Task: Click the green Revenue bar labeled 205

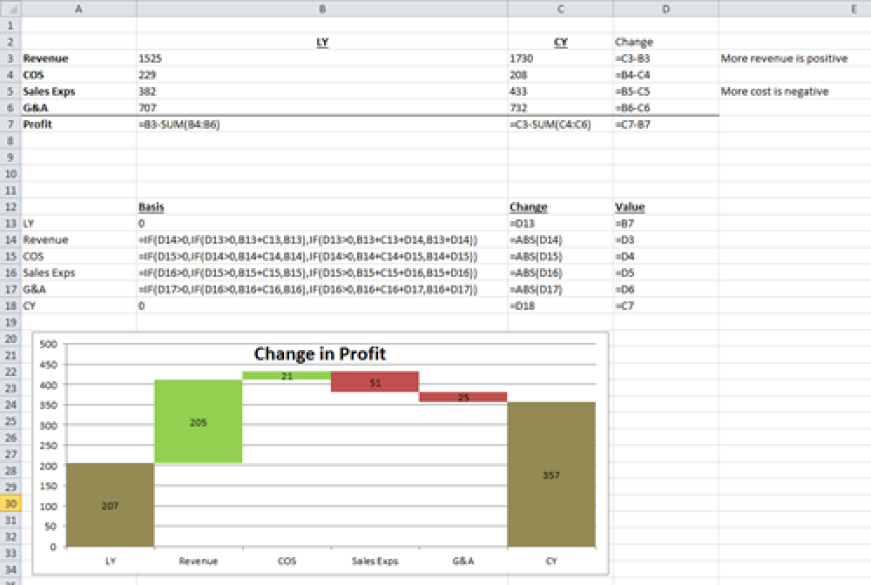Action: tap(198, 421)
